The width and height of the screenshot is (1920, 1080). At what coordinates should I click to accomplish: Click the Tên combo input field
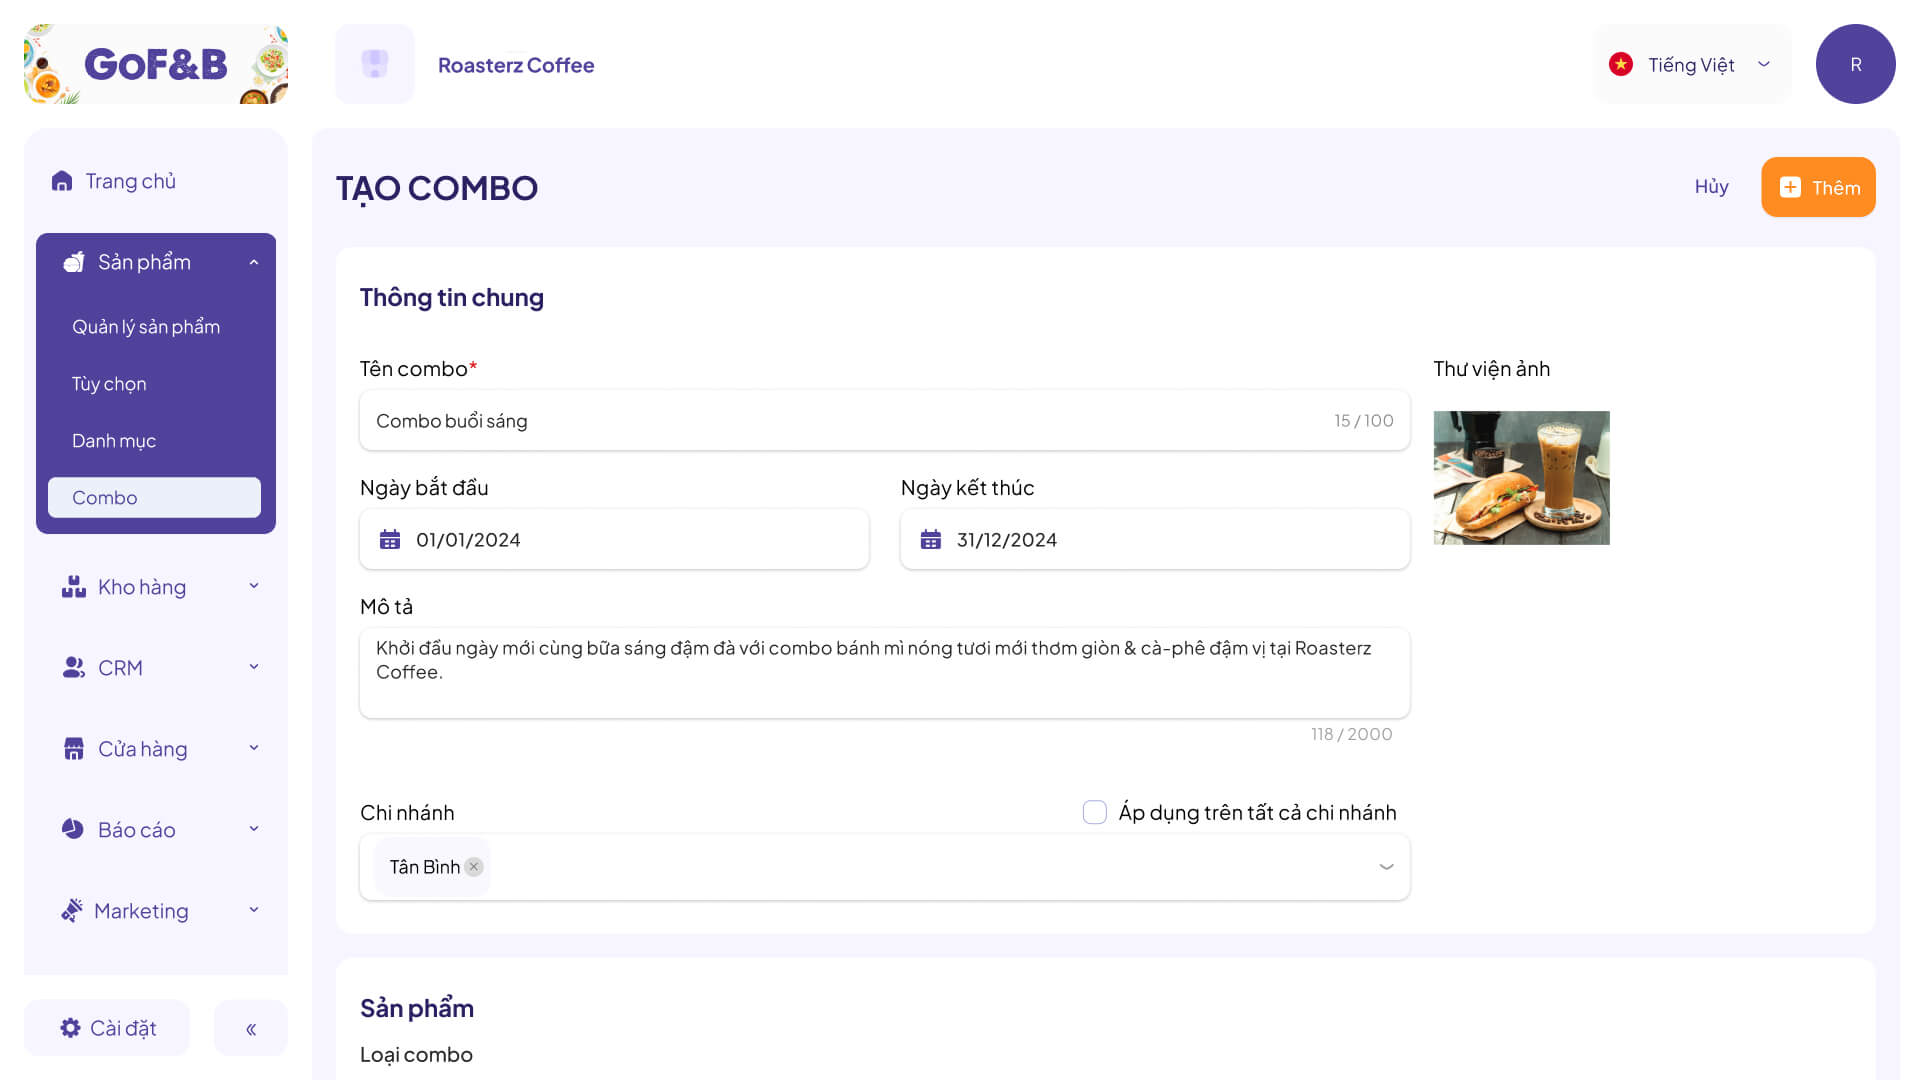[884, 419]
